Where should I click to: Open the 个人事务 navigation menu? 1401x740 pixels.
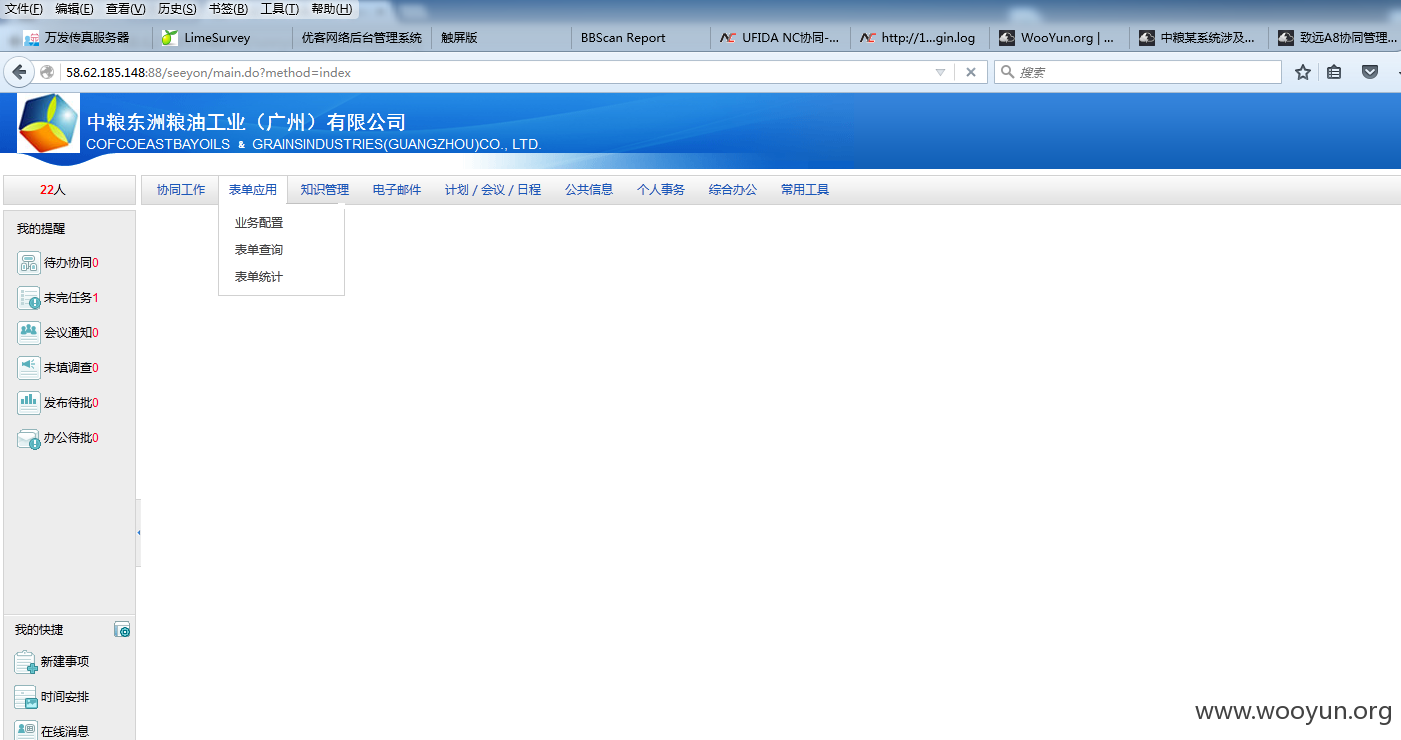coord(661,190)
